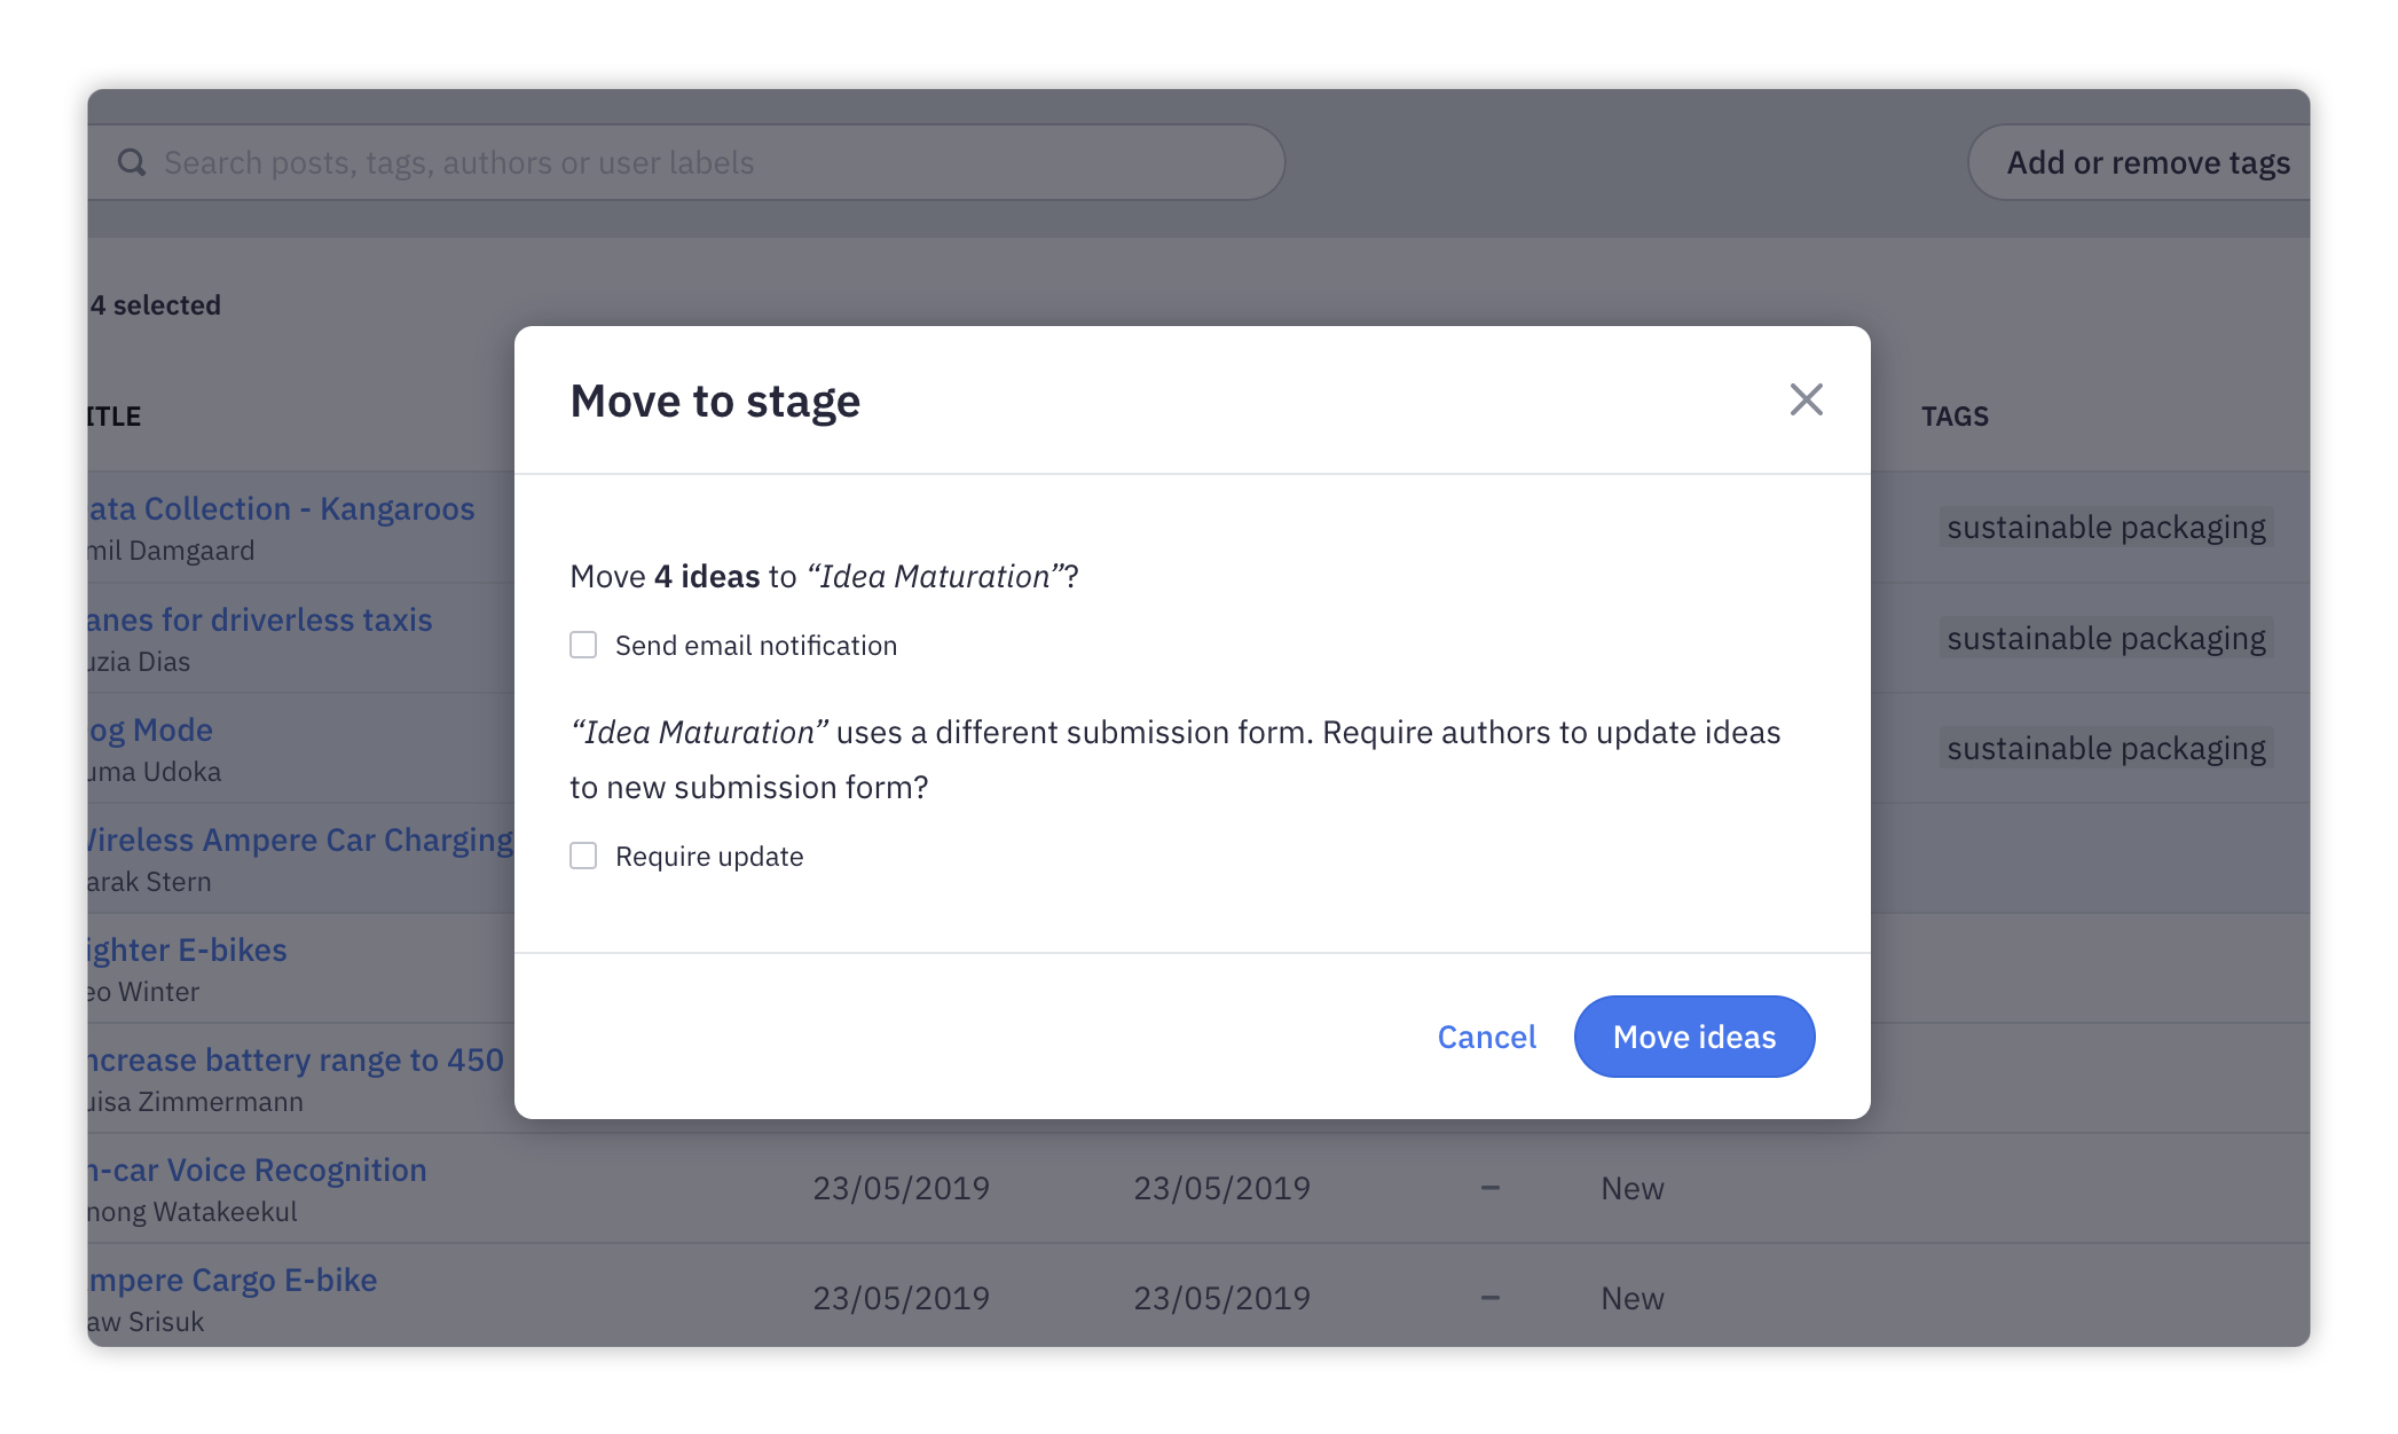Screen dimensions: 2398x1434
Task: Click the TAGS column header
Action: coord(1954,416)
